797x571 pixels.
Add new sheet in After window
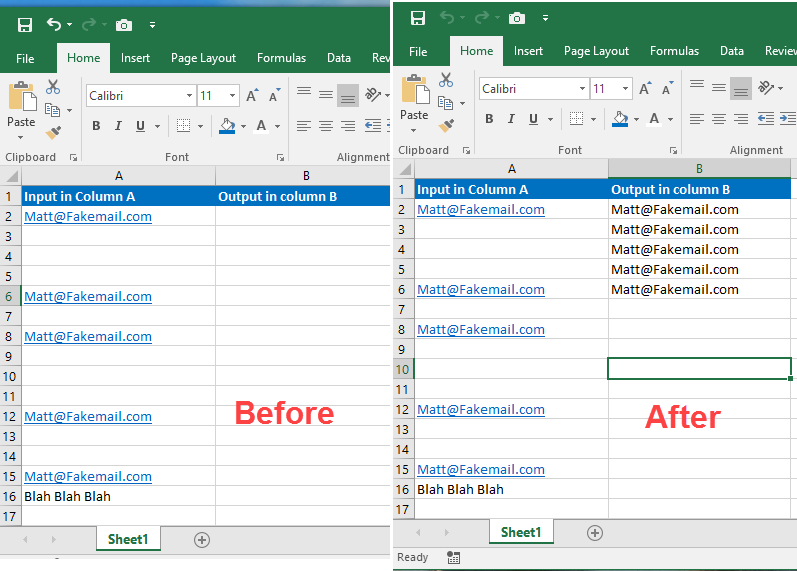(595, 532)
